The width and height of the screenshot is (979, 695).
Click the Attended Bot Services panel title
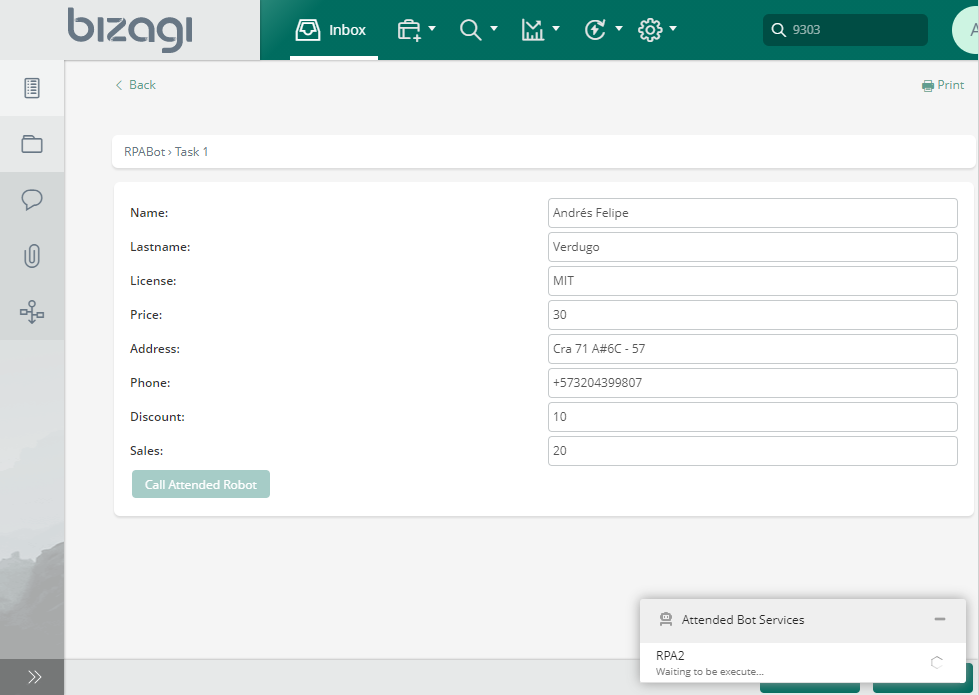point(742,620)
